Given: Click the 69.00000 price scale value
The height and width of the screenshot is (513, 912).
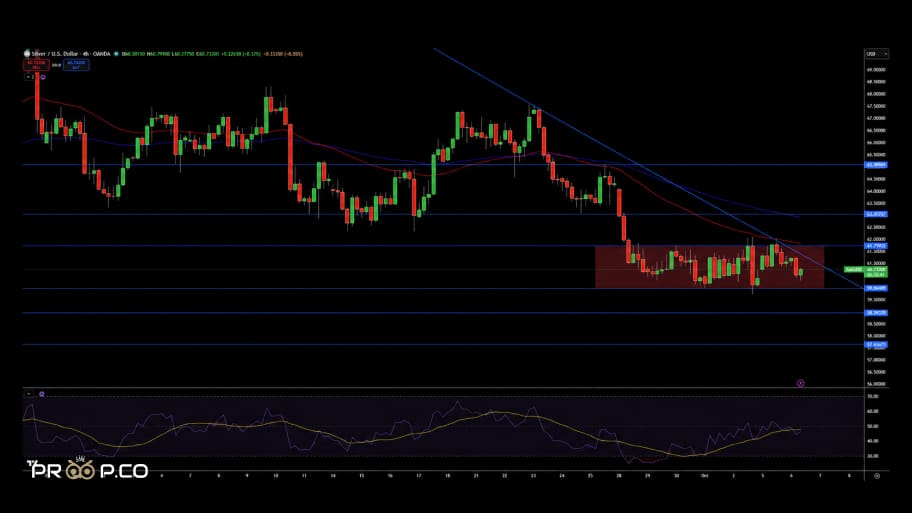Looking at the screenshot, I should pos(876,69).
